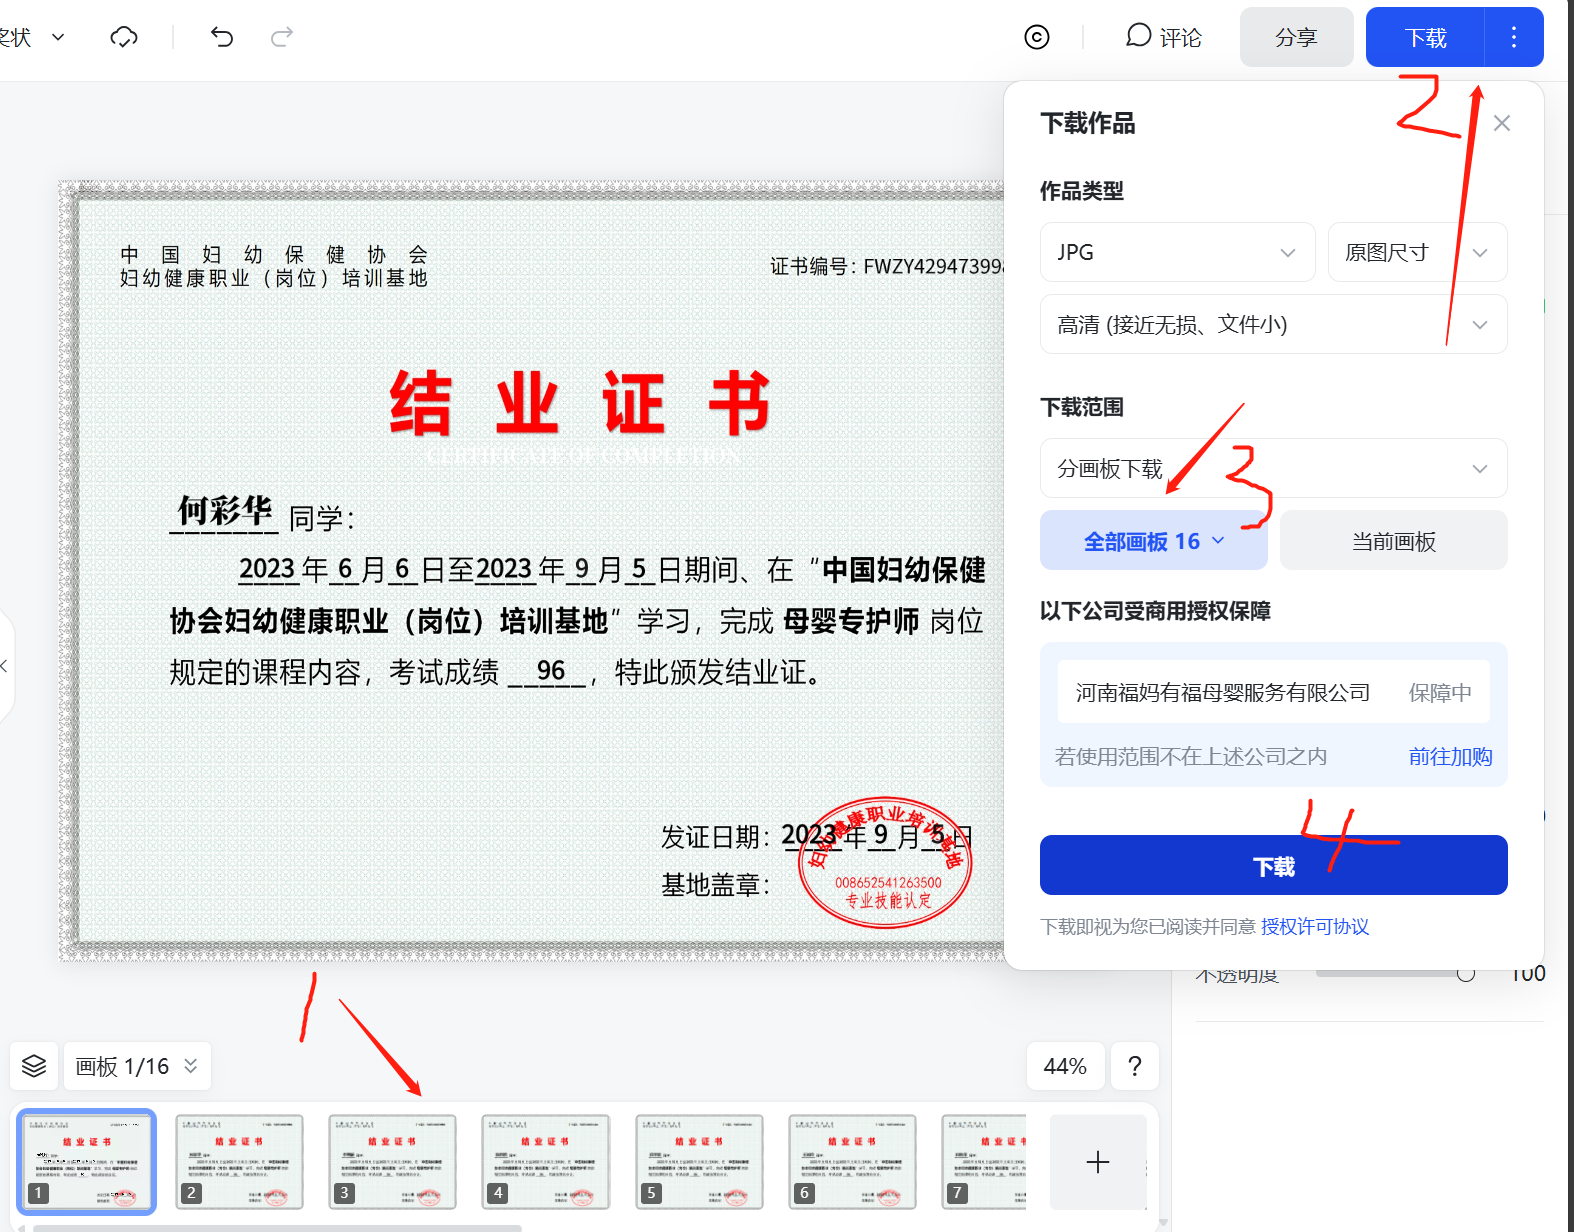Click the name 何彩华 on certificate
This screenshot has width=1574, height=1232.
(x=225, y=511)
